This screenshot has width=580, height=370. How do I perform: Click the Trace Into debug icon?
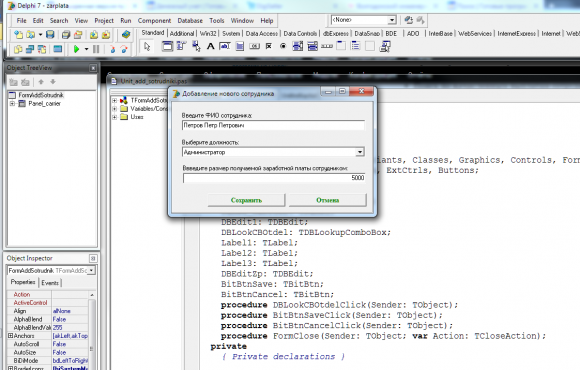pyautogui.click(x=112, y=49)
